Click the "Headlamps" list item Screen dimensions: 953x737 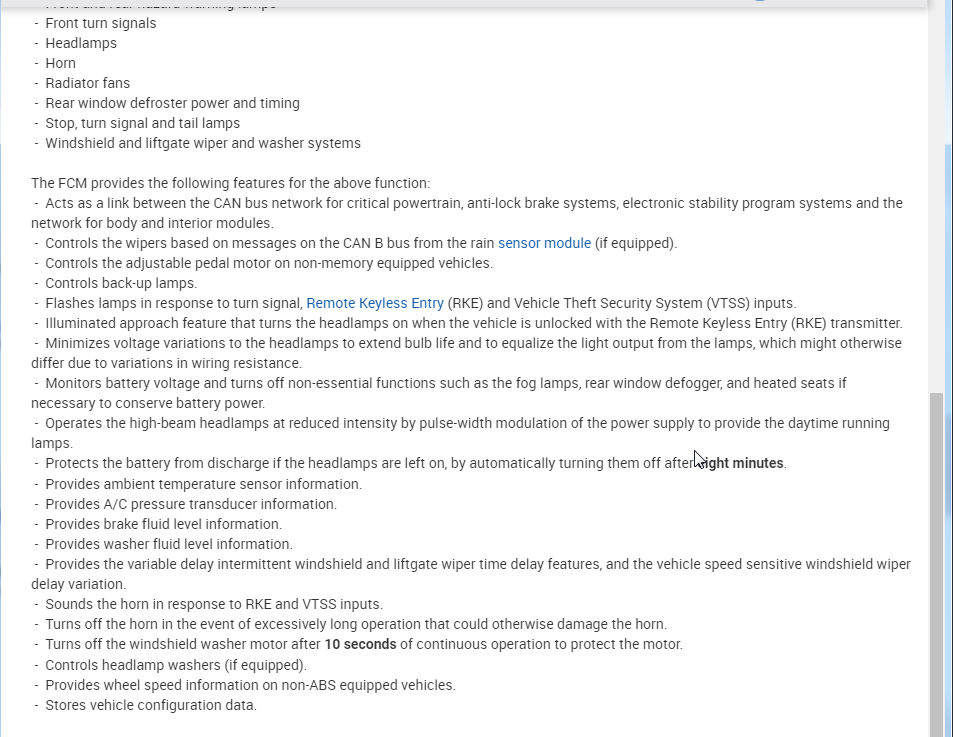coord(81,43)
